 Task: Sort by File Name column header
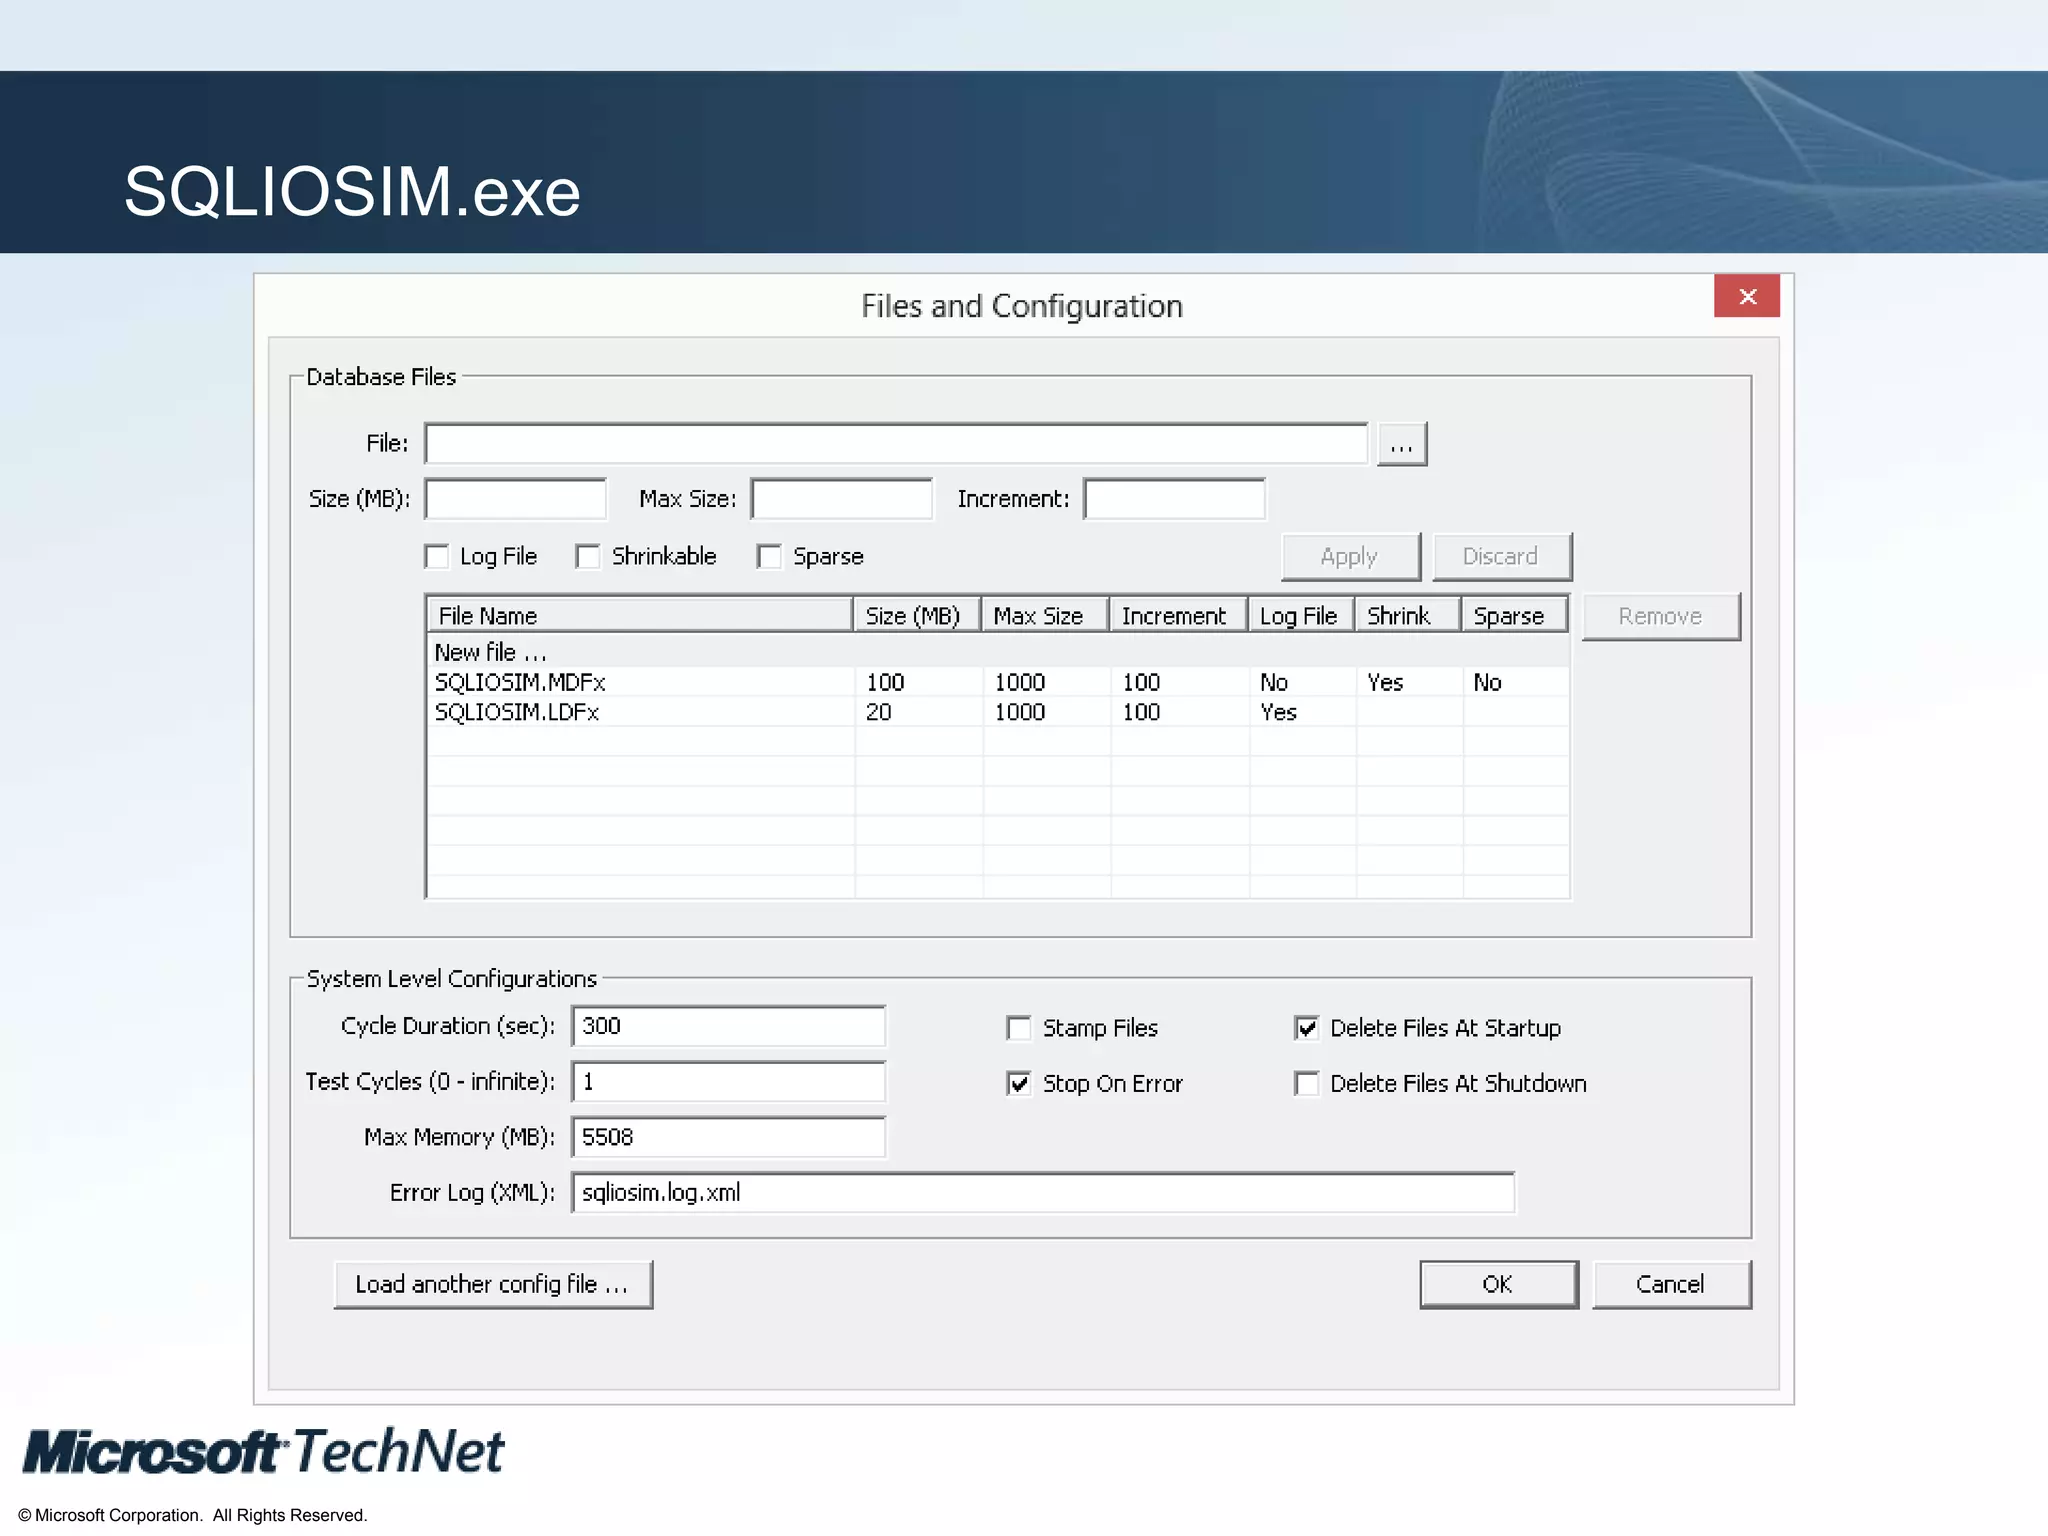640,616
